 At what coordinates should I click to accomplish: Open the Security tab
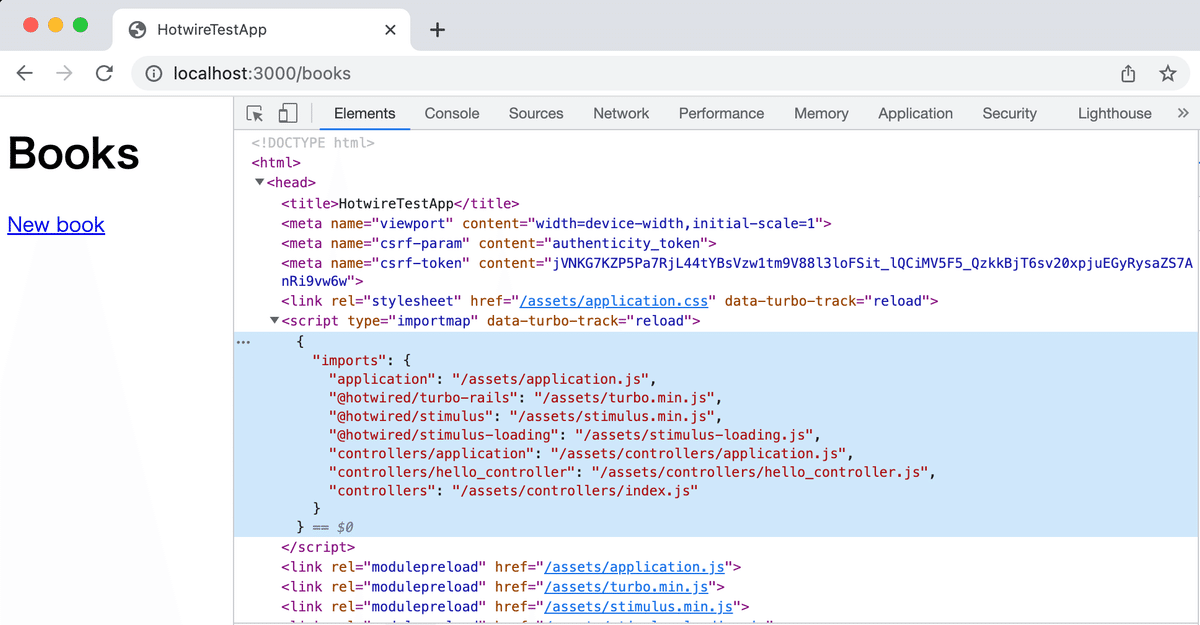click(1009, 113)
